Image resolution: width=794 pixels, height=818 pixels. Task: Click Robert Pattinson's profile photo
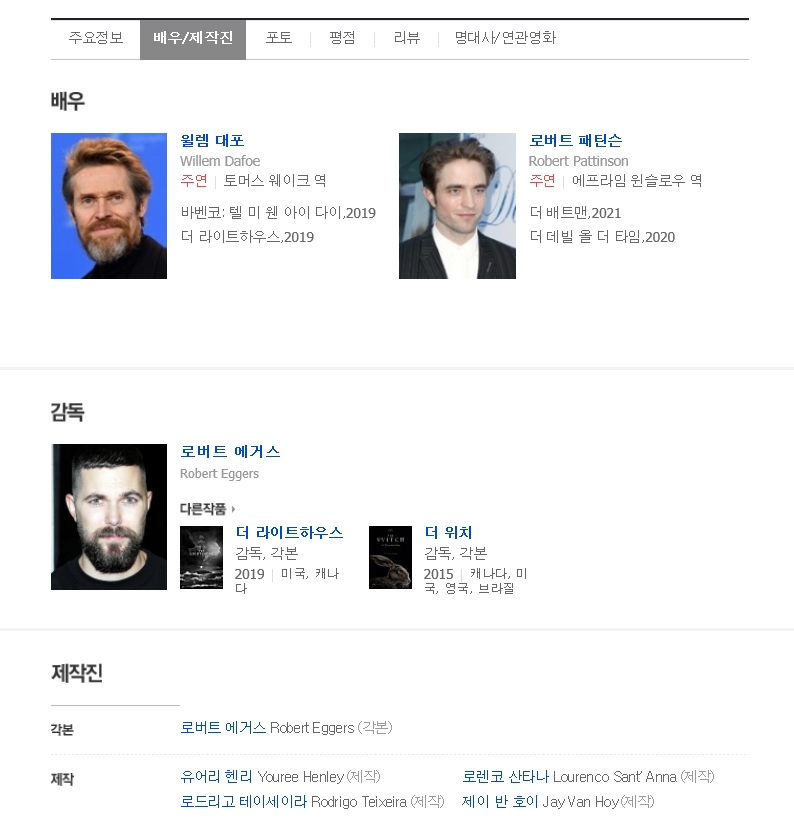(457, 206)
